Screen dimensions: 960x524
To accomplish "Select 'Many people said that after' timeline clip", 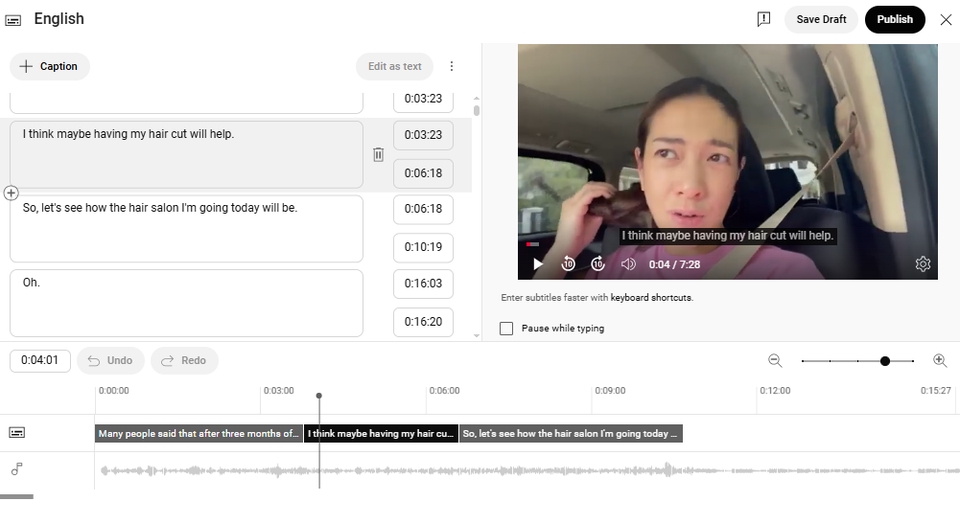I will pos(198,433).
